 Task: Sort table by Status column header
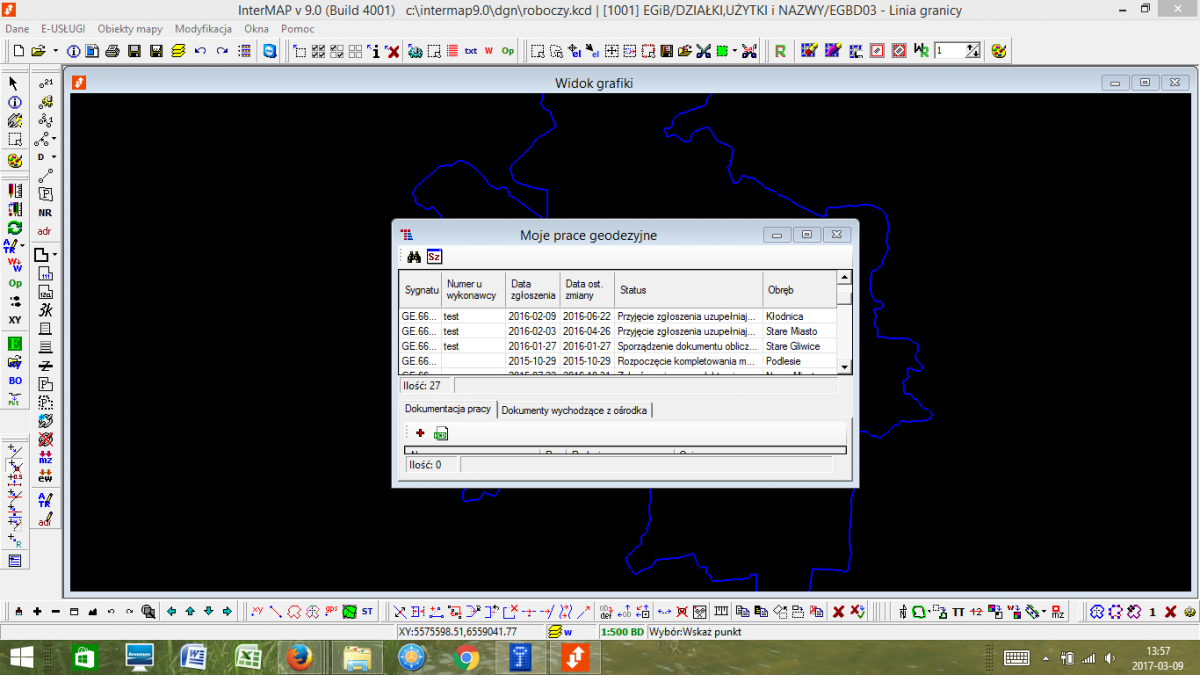pyautogui.click(x=688, y=290)
